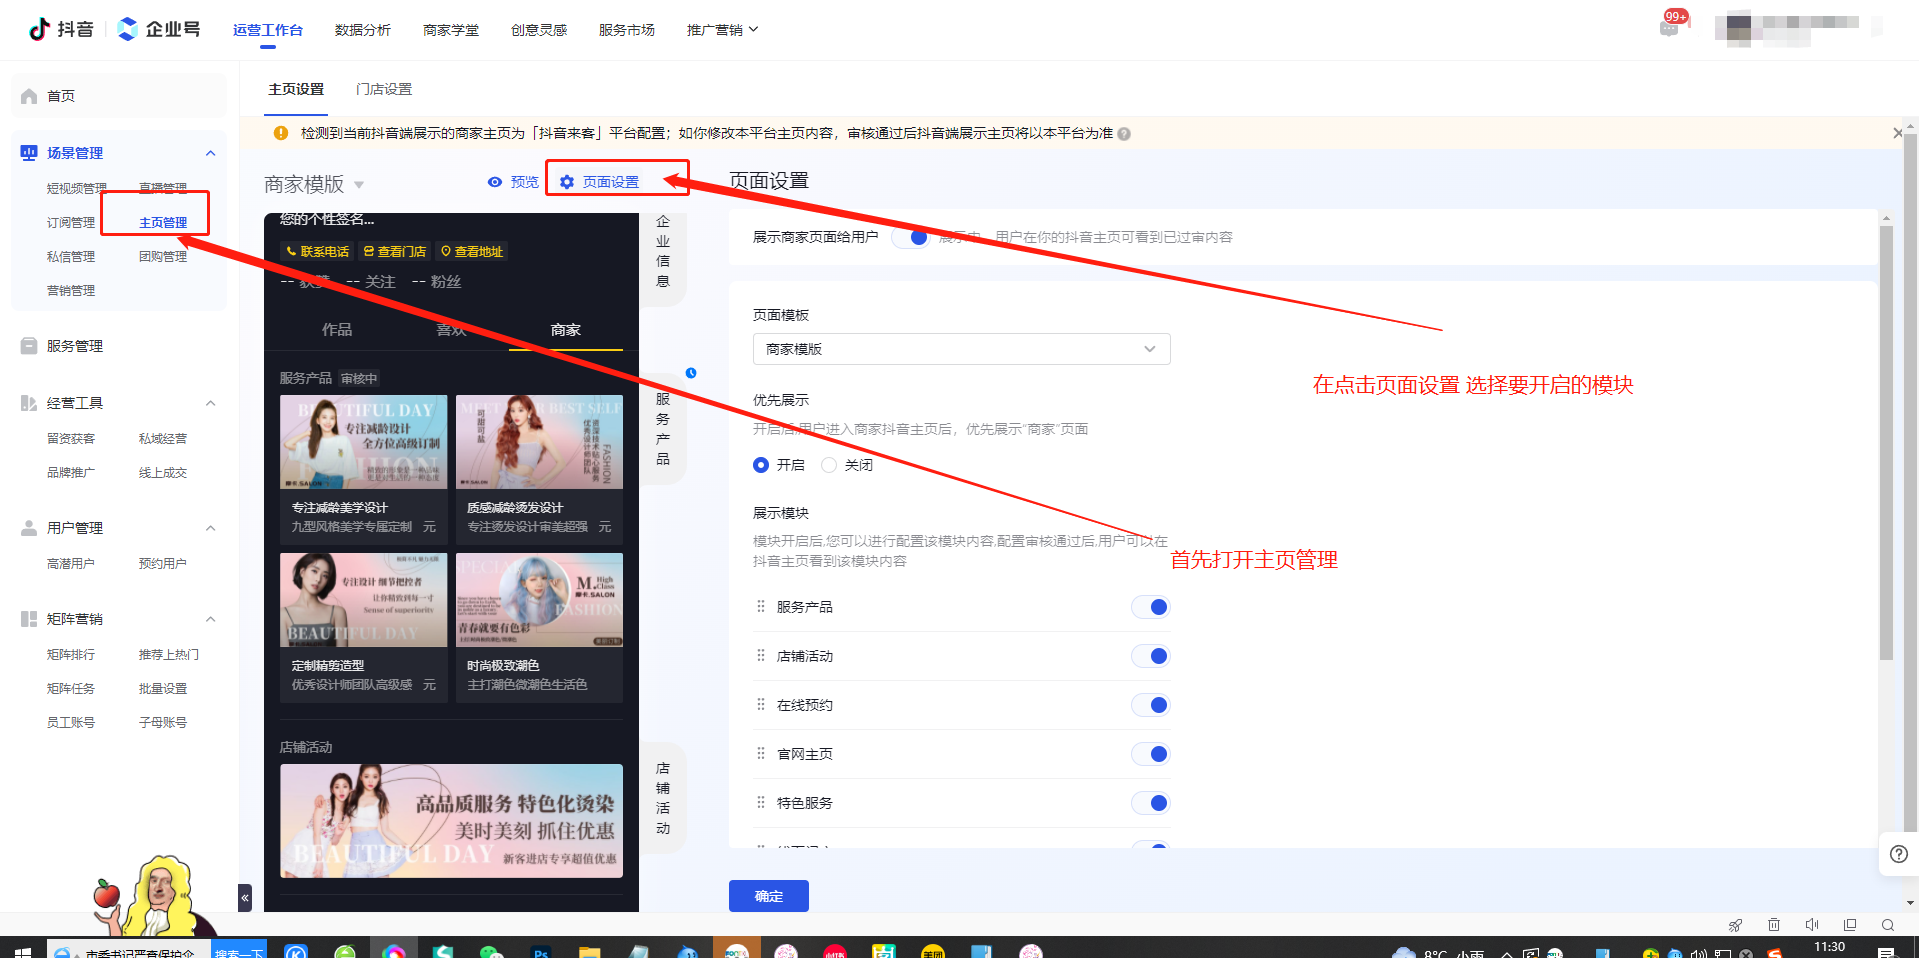Image resolution: width=1919 pixels, height=958 pixels.
Task: Click the 首页 home icon in sidebar
Action: coord(29,96)
